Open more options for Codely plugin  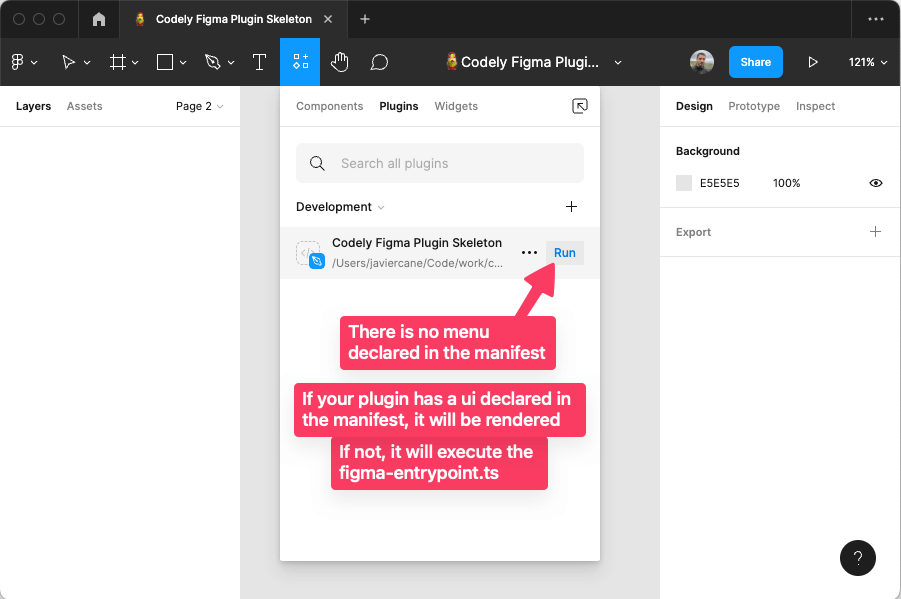529,252
